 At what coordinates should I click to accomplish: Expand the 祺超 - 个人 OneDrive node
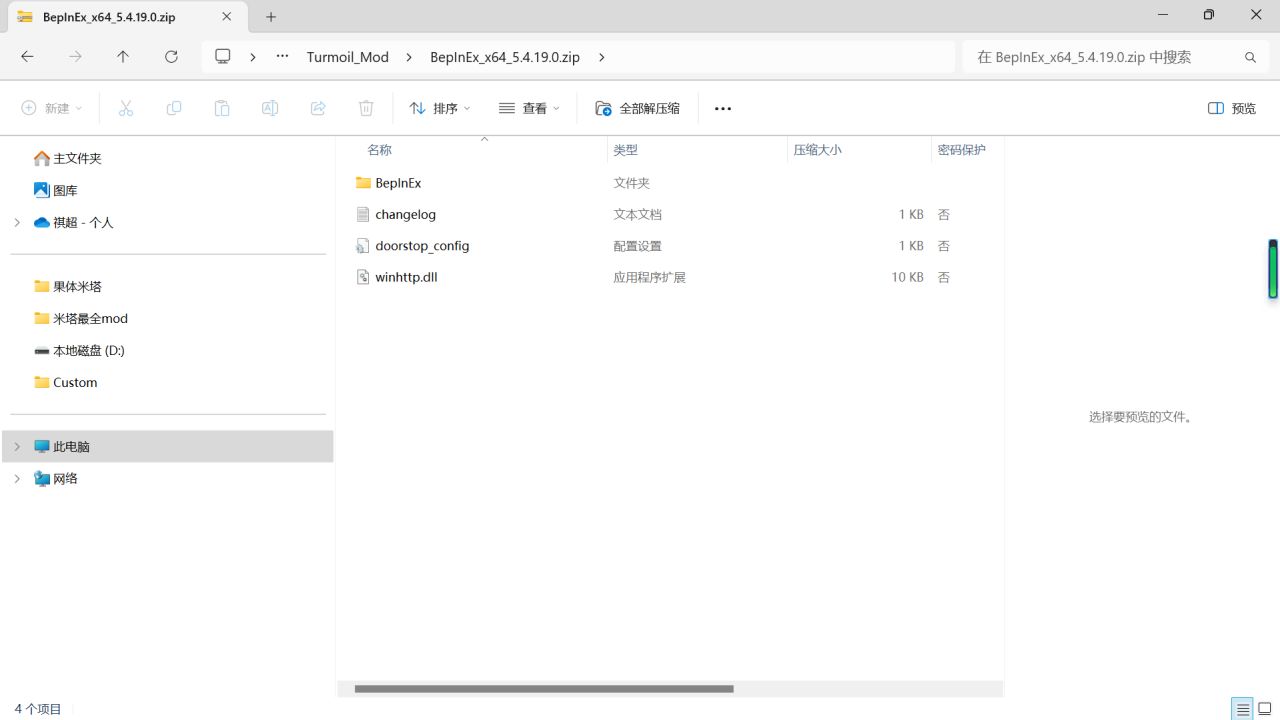tap(17, 222)
